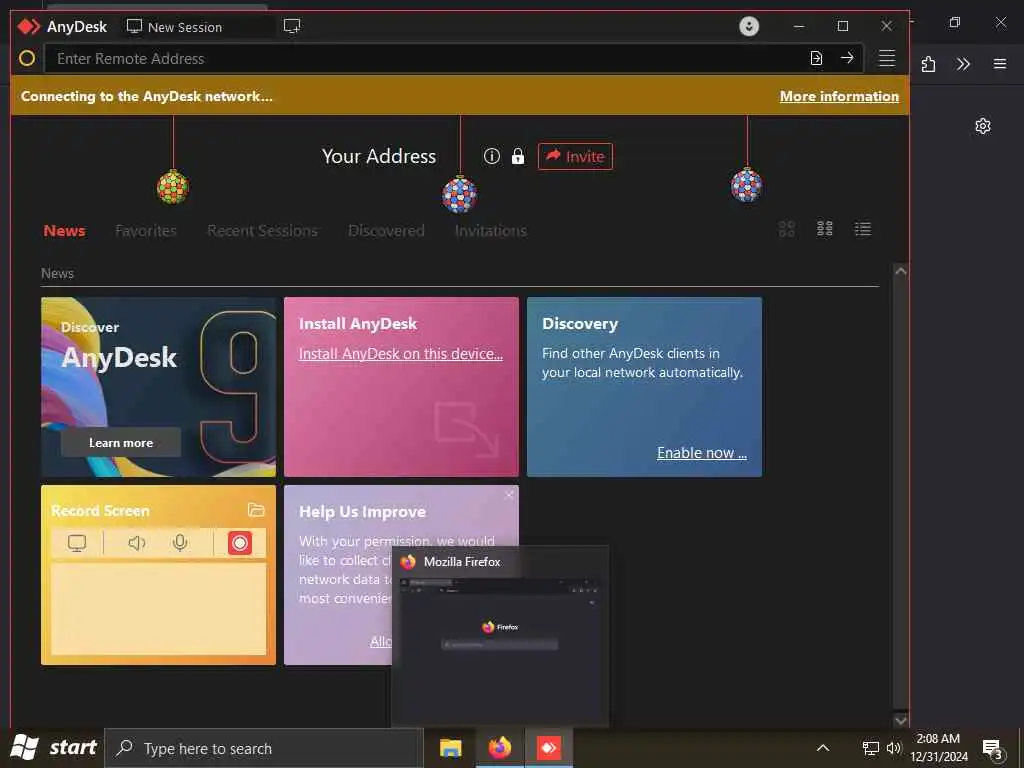Select the small tiles view icon
Image resolution: width=1024 pixels, height=768 pixels.
pyautogui.click(x=825, y=229)
